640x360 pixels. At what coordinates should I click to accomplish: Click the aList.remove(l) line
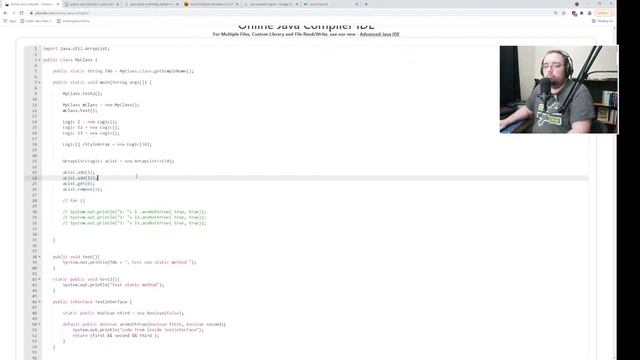coord(82,189)
